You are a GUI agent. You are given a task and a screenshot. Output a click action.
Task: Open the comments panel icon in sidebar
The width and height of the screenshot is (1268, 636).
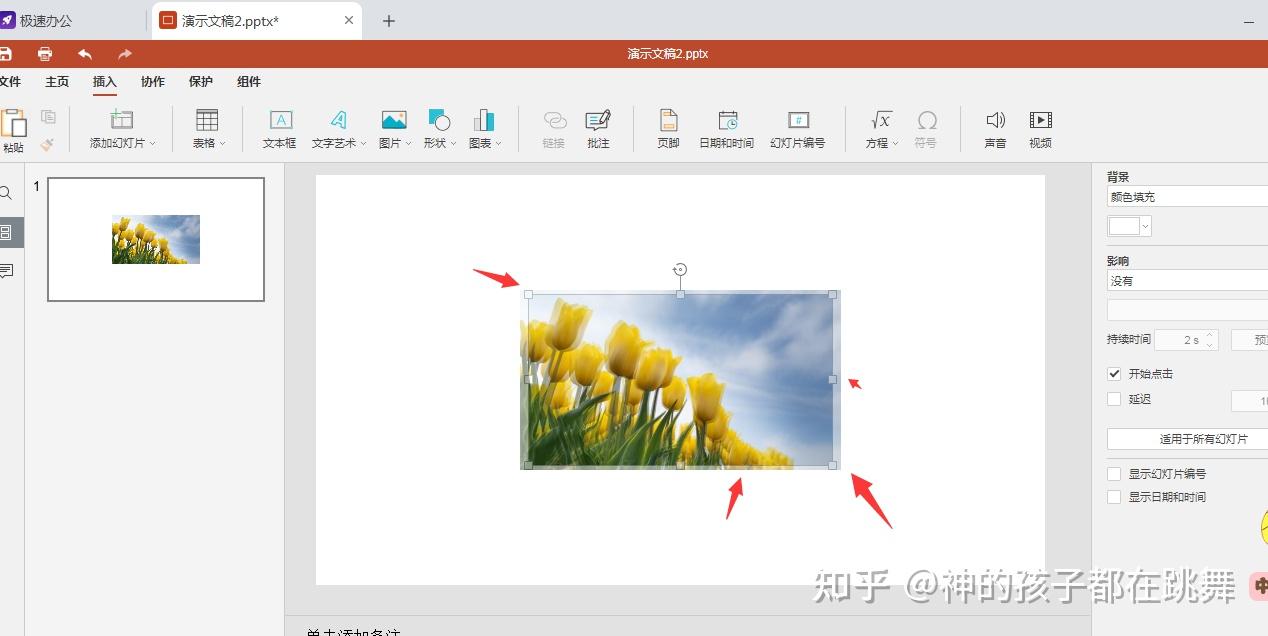6,271
